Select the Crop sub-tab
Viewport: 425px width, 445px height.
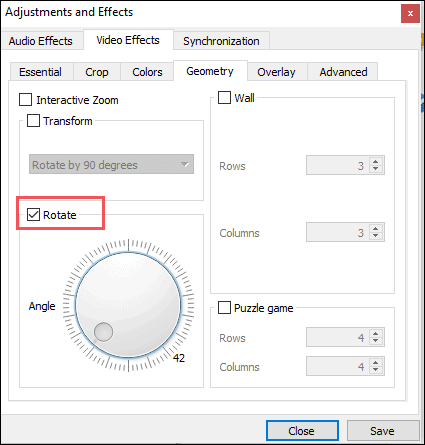[97, 72]
